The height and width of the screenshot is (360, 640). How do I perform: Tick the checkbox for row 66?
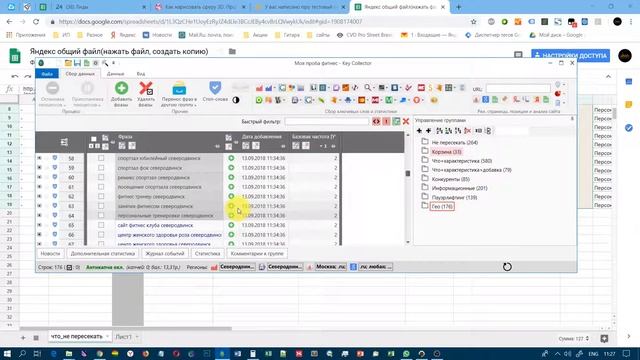101,235
